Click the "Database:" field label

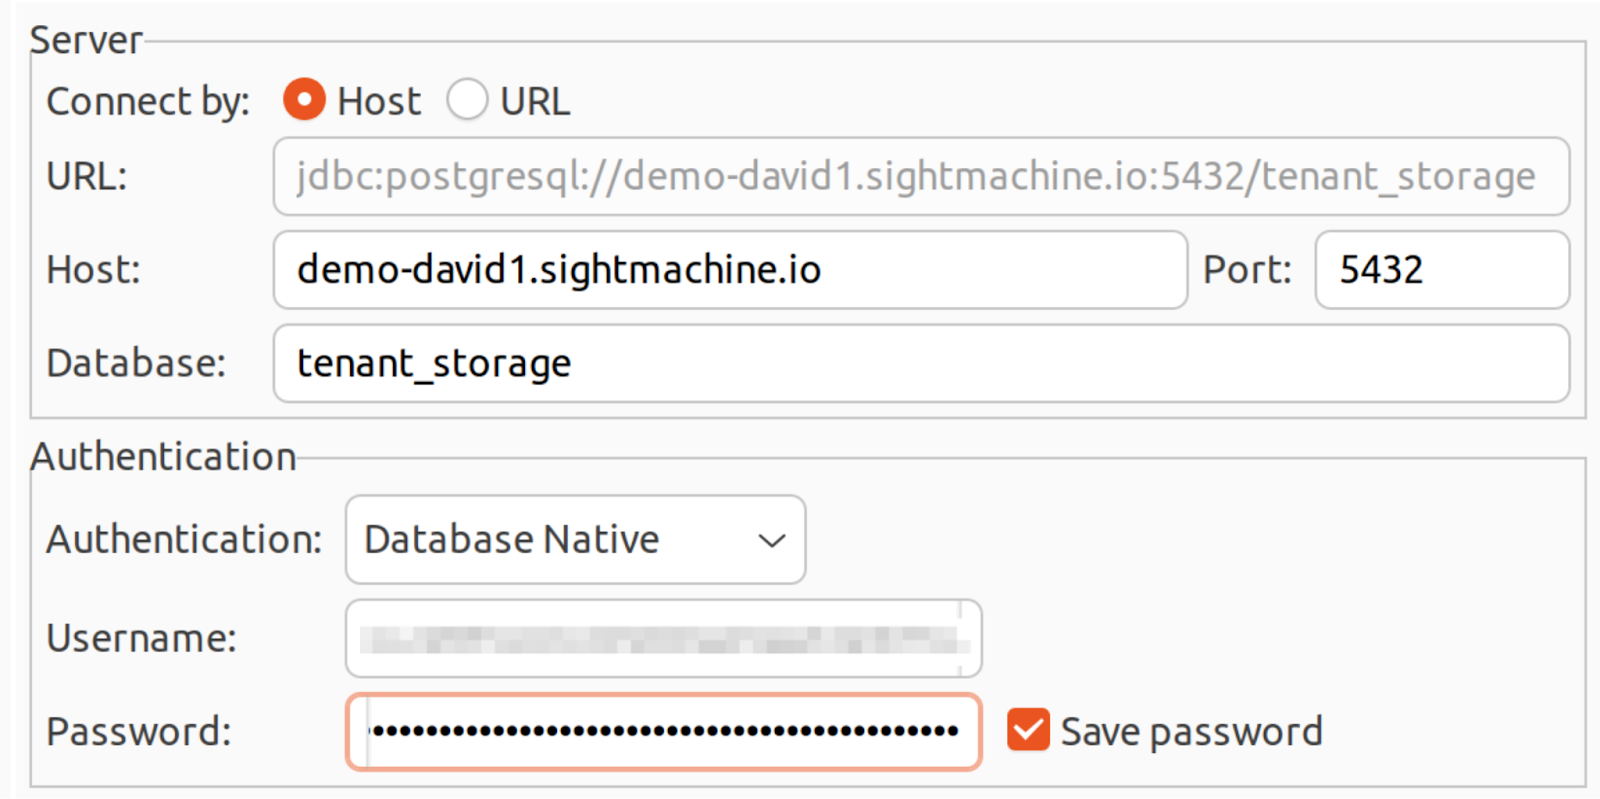[136, 363]
